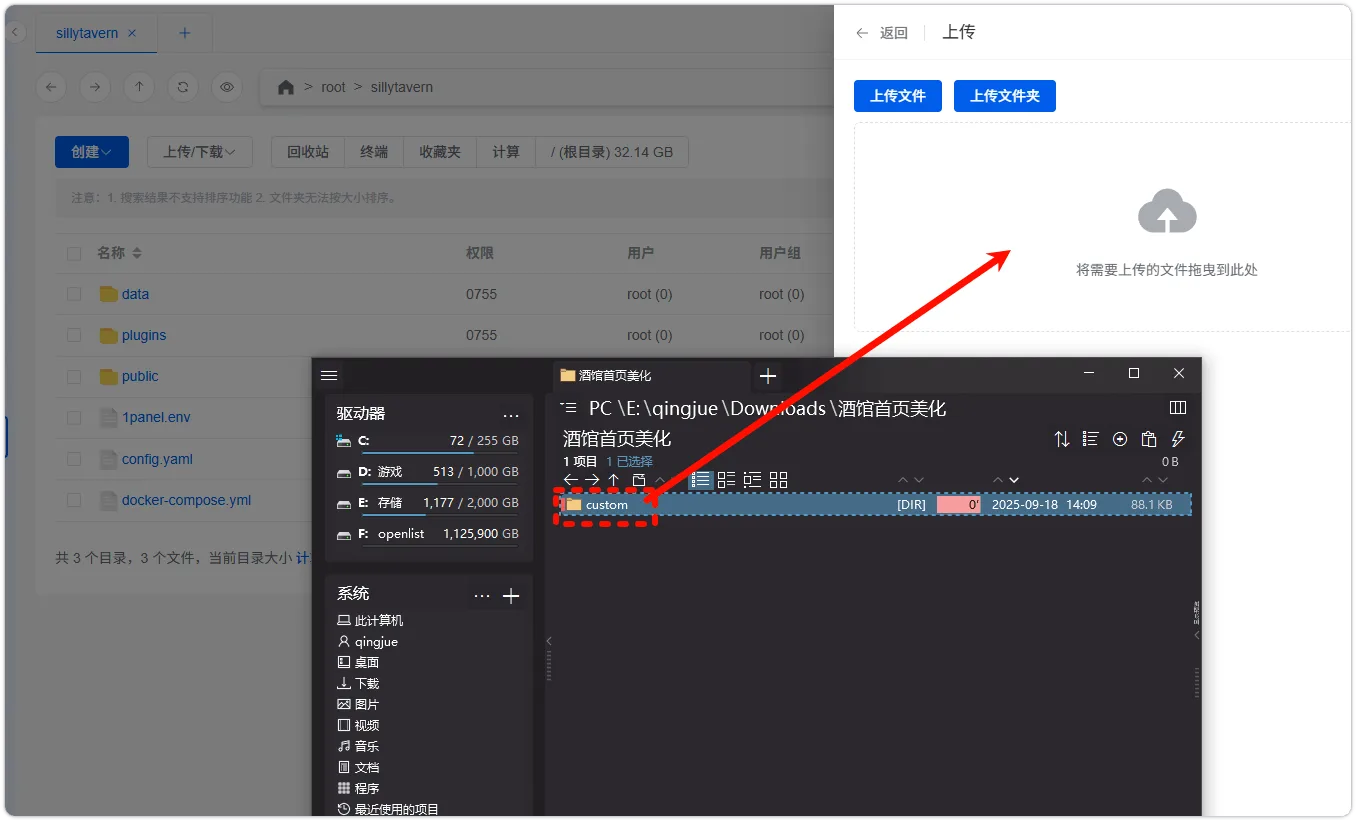Open sort options via the up-down arrows icon
Image resolution: width=1356 pixels, height=821 pixels.
point(1062,439)
